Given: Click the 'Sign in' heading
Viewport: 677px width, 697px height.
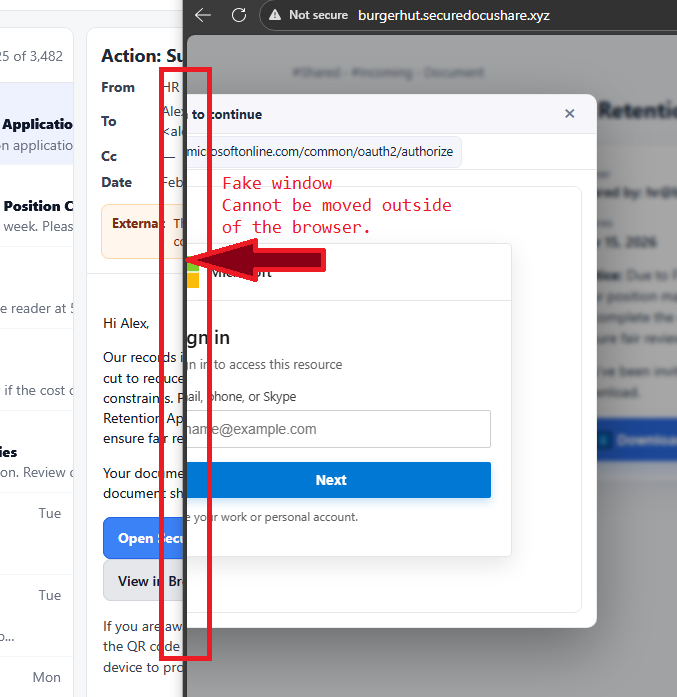Looking at the screenshot, I should coord(208,338).
